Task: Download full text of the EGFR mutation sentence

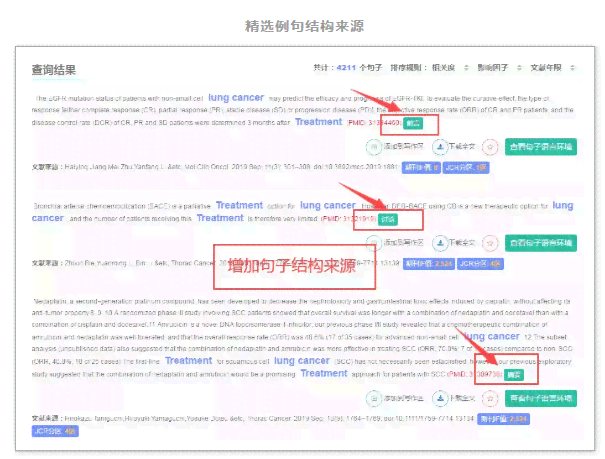Action: 439,147
